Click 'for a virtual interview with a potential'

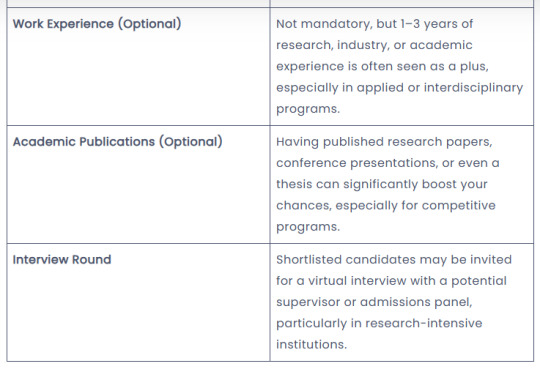point(391,281)
